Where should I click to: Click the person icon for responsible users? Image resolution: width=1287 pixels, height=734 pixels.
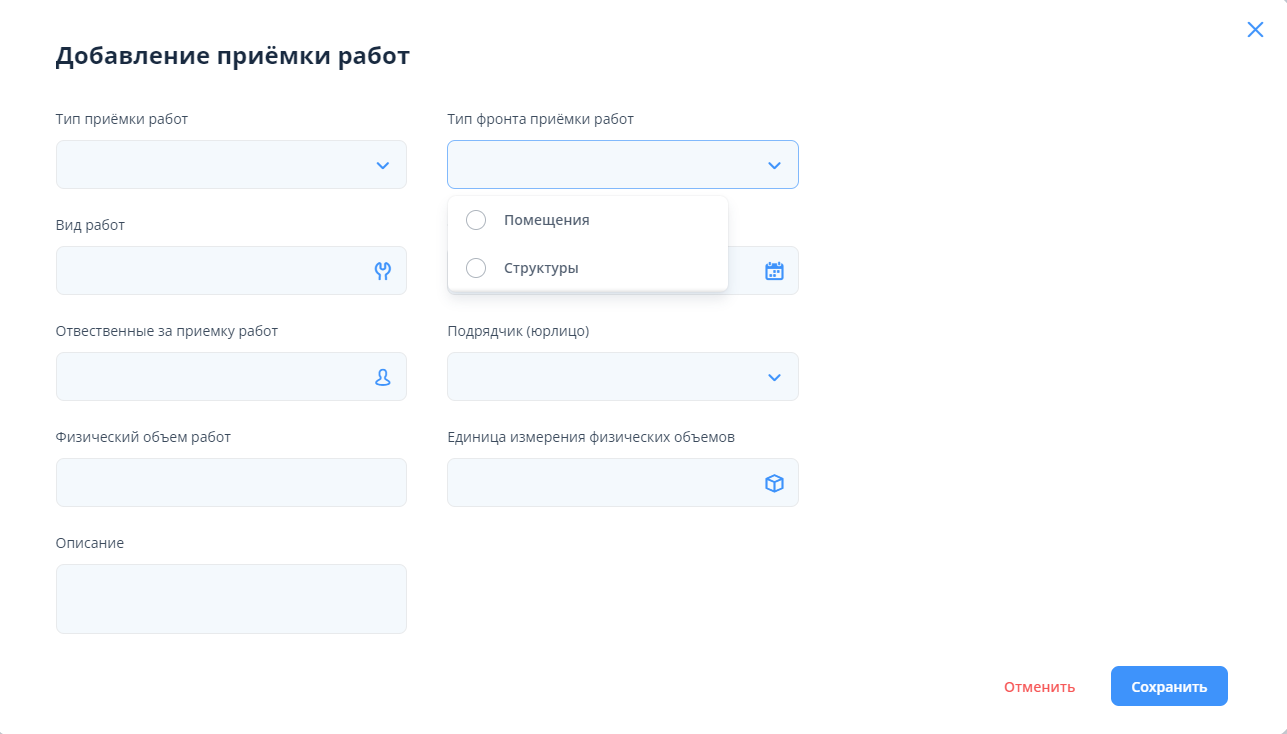[382, 377]
